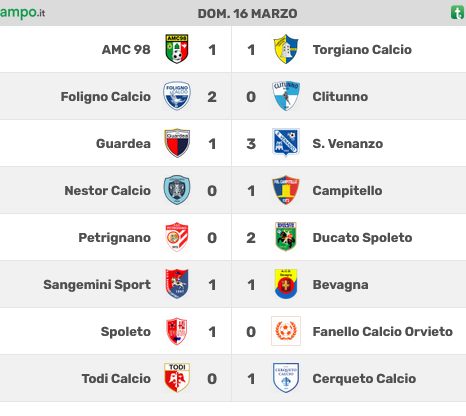This screenshot has height=416, width=466.
Task: Select the Fanello Calcio Orvieto team name
Action: coord(383,332)
